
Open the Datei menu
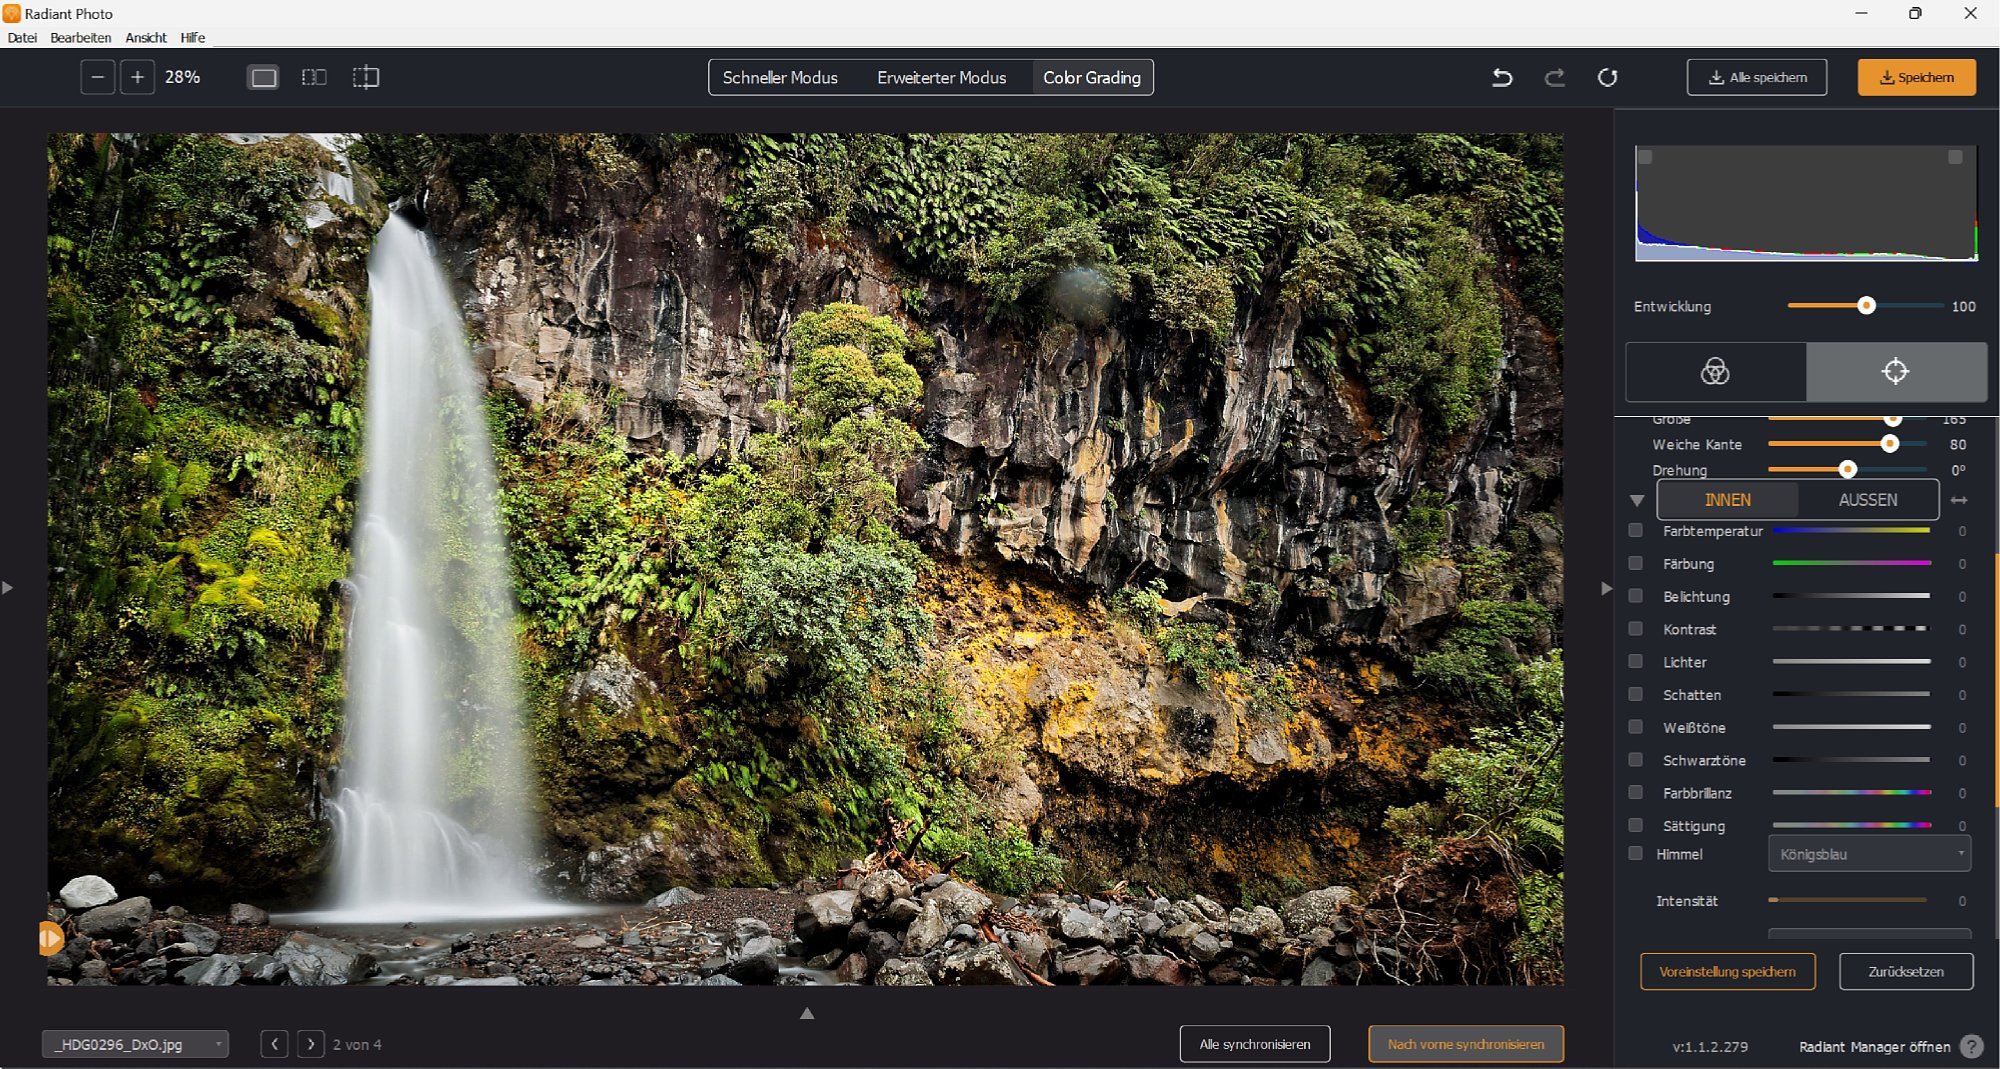(x=22, y=37)
